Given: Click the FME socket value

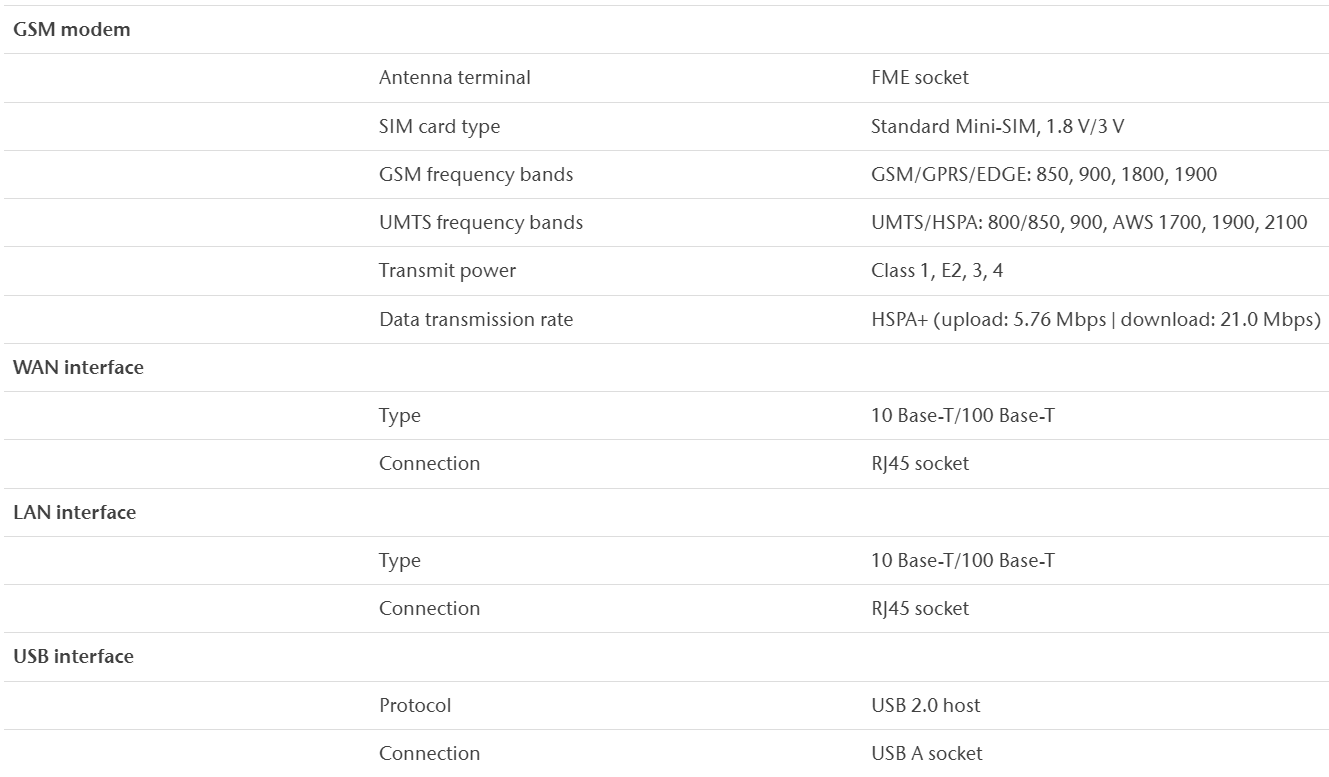Looking at the screenshot, I should pyautogui.click(x=920, y=77).
